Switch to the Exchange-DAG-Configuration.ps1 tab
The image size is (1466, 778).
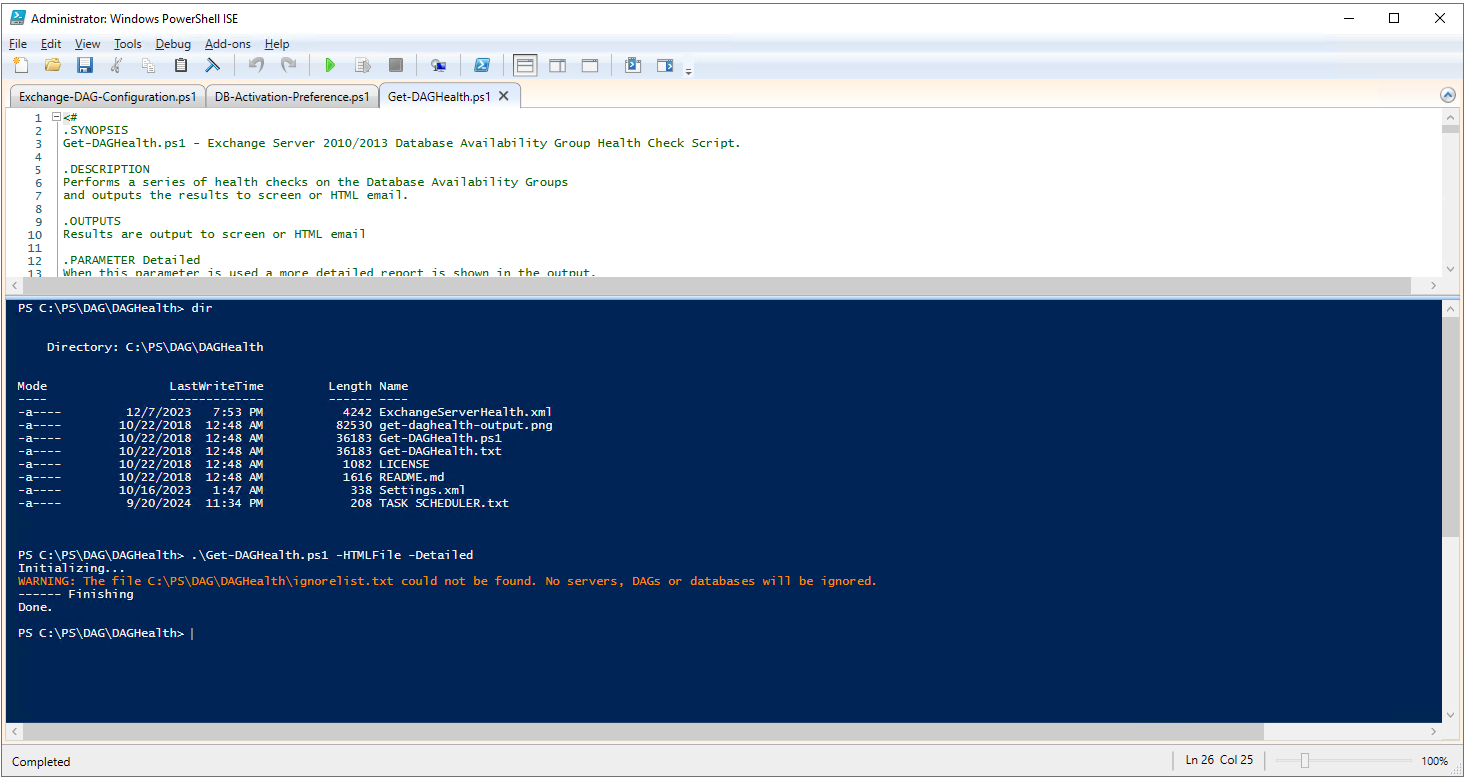(108, 97)
